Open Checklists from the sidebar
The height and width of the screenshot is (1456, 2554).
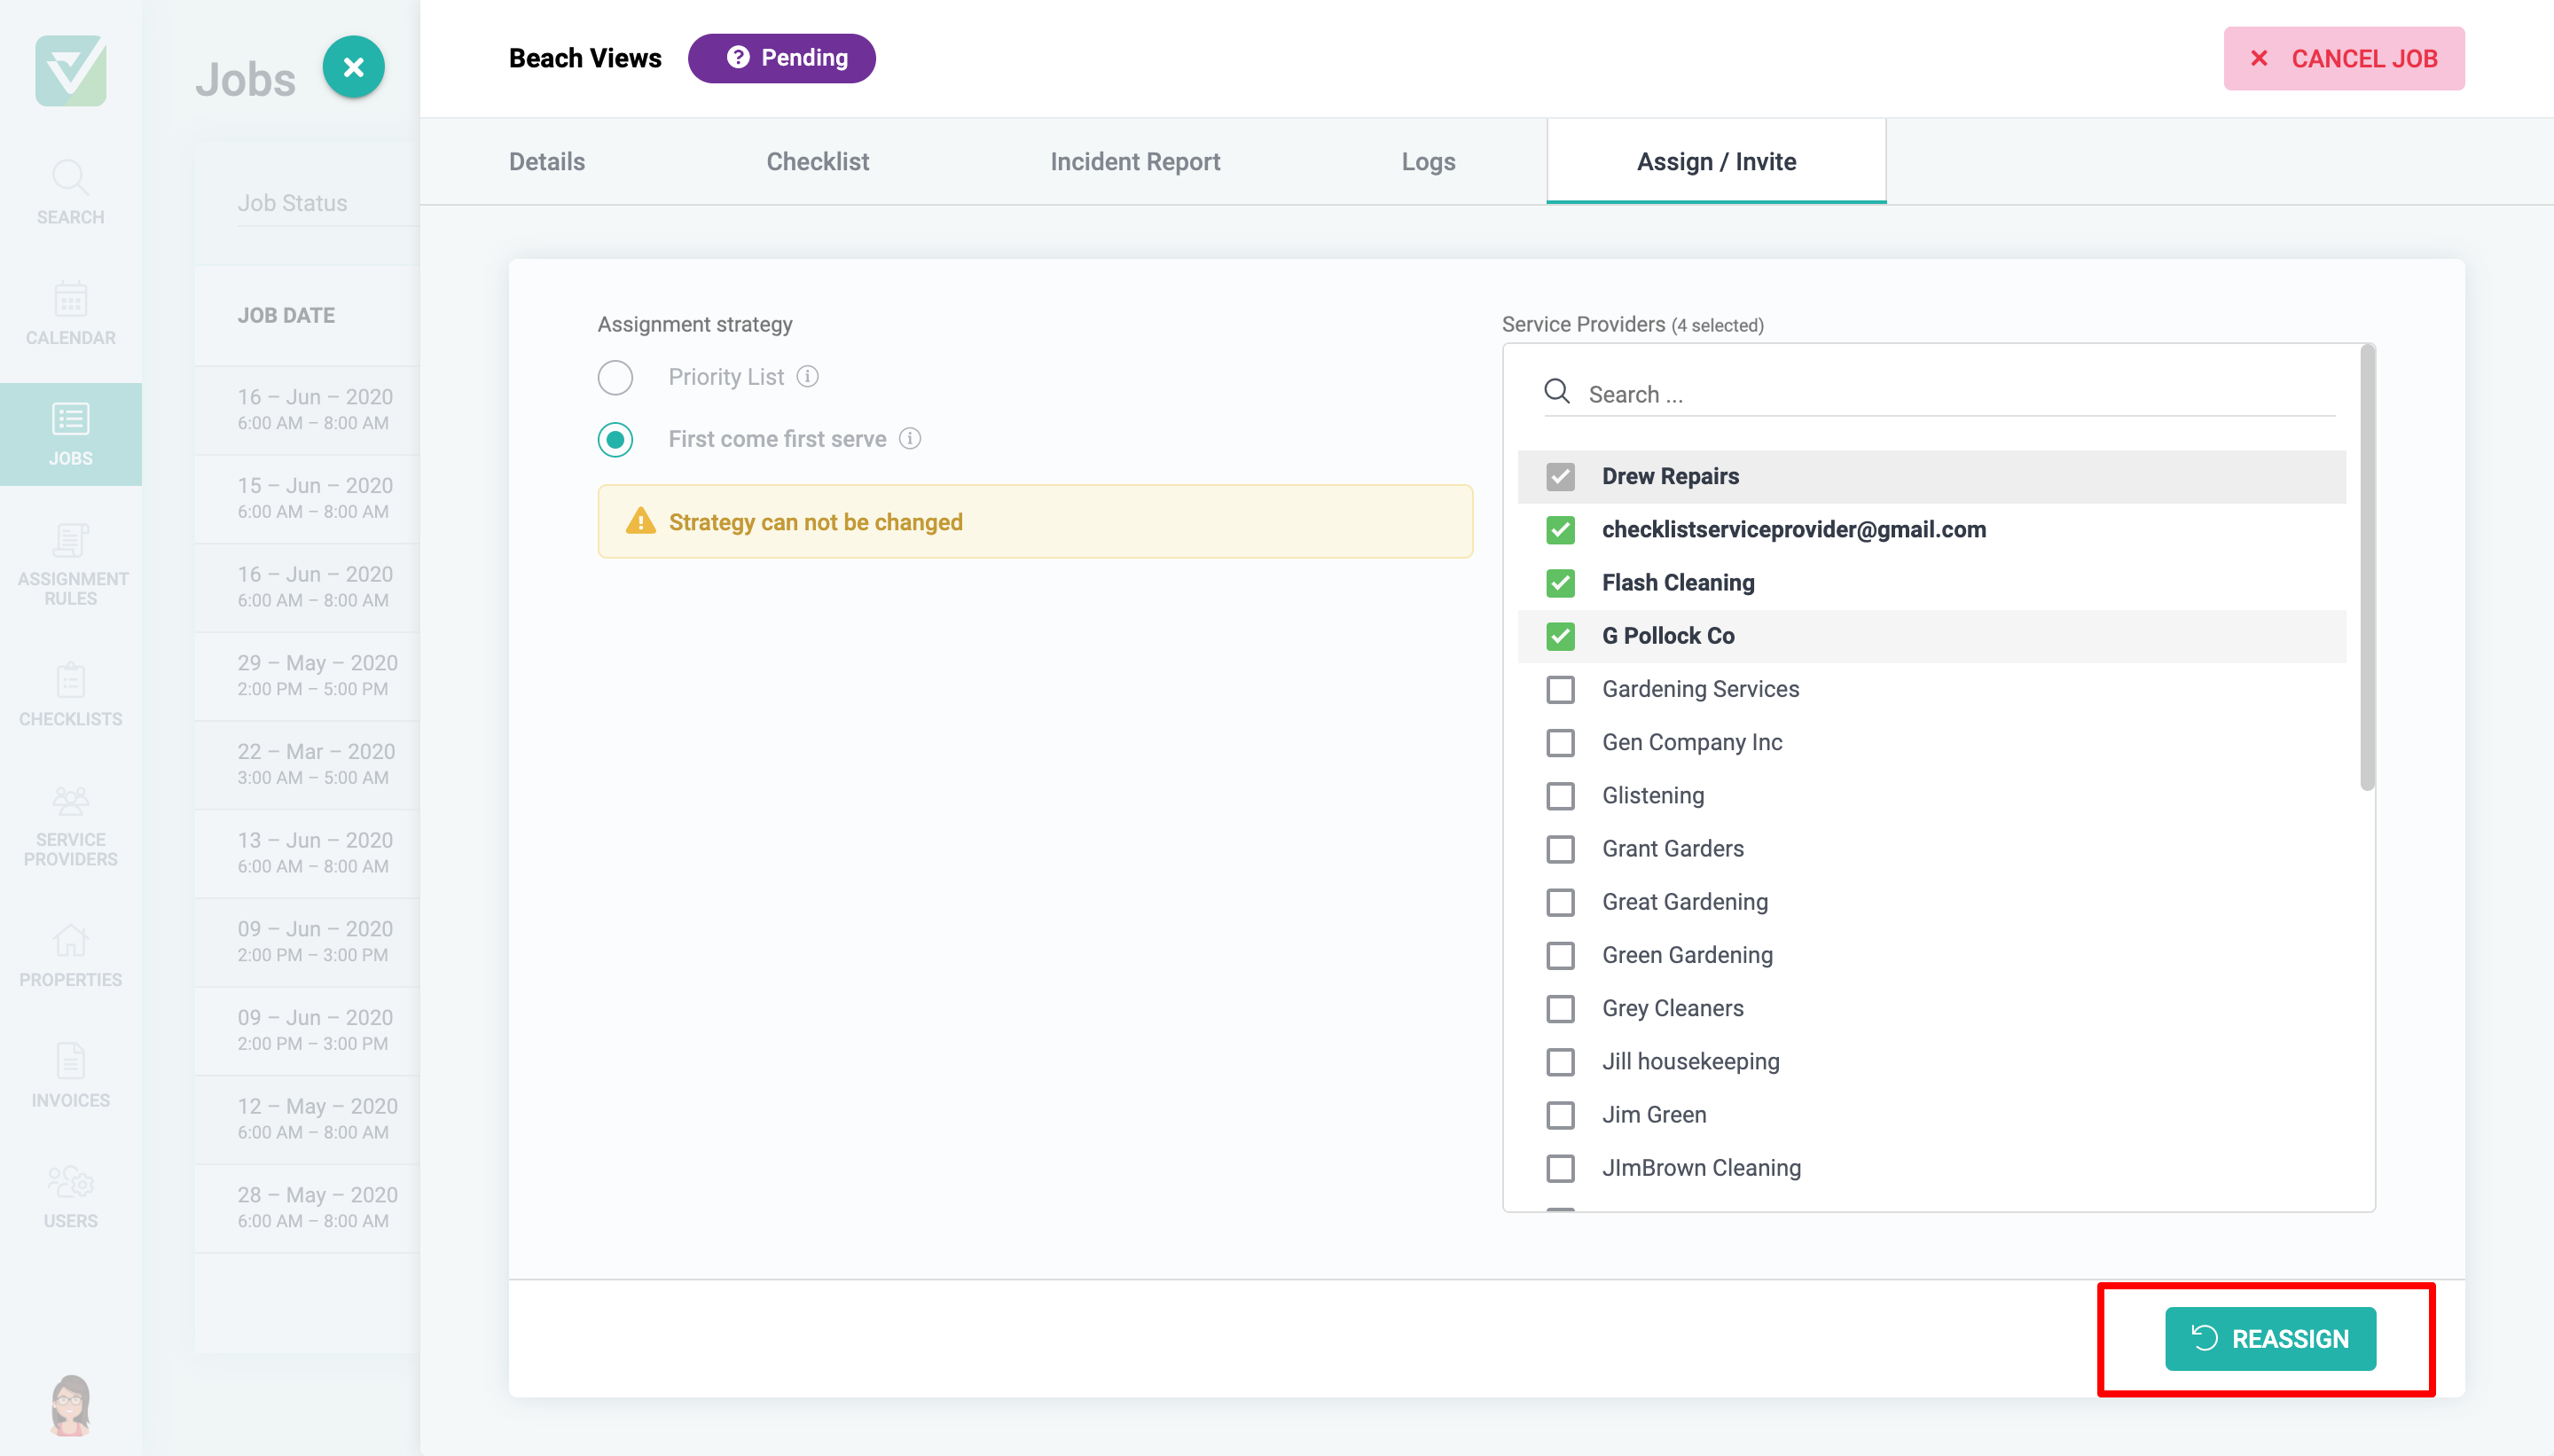pyautogui.click(x=70, y=695)
